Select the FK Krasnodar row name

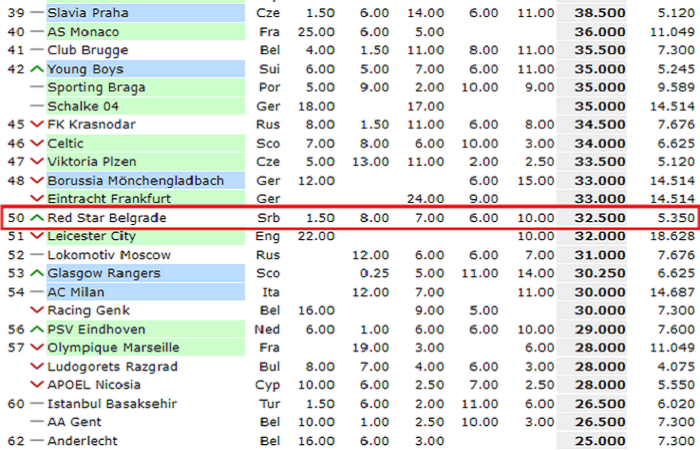point(92,125)
